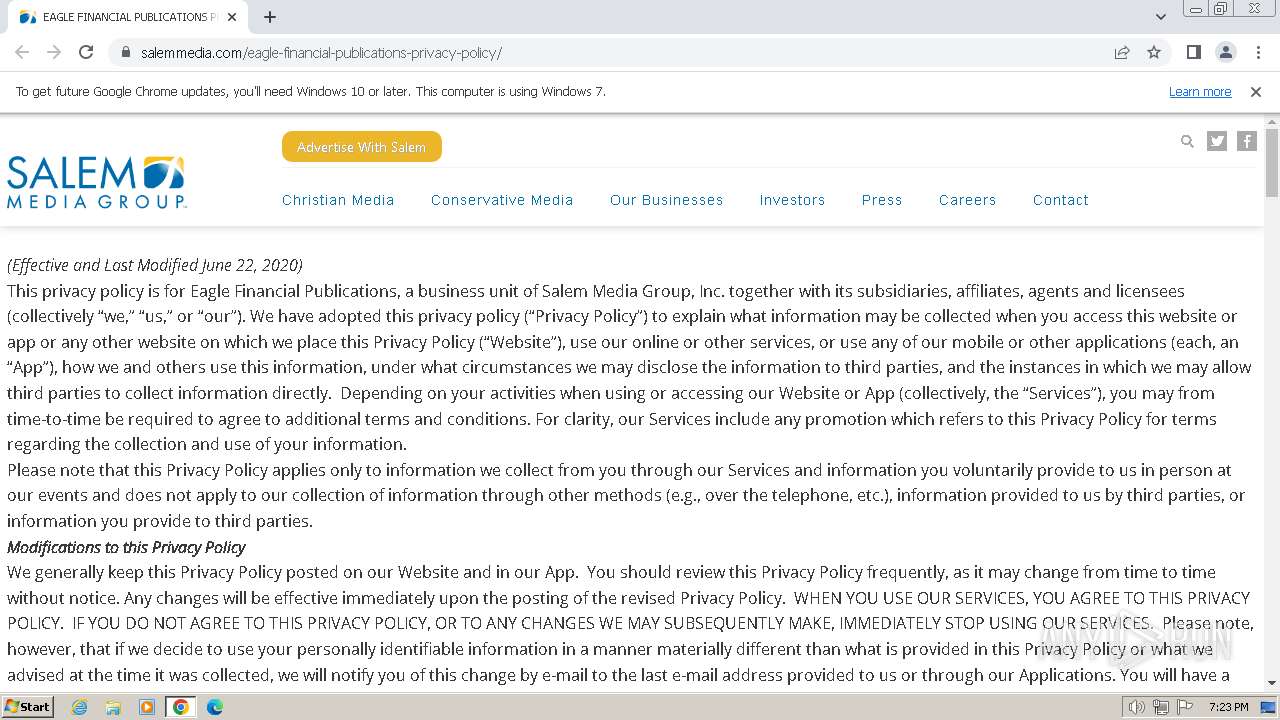Viewport: 1280px width, 720px height.
Task: Open the network tray icon
Action: (1160, 707)
